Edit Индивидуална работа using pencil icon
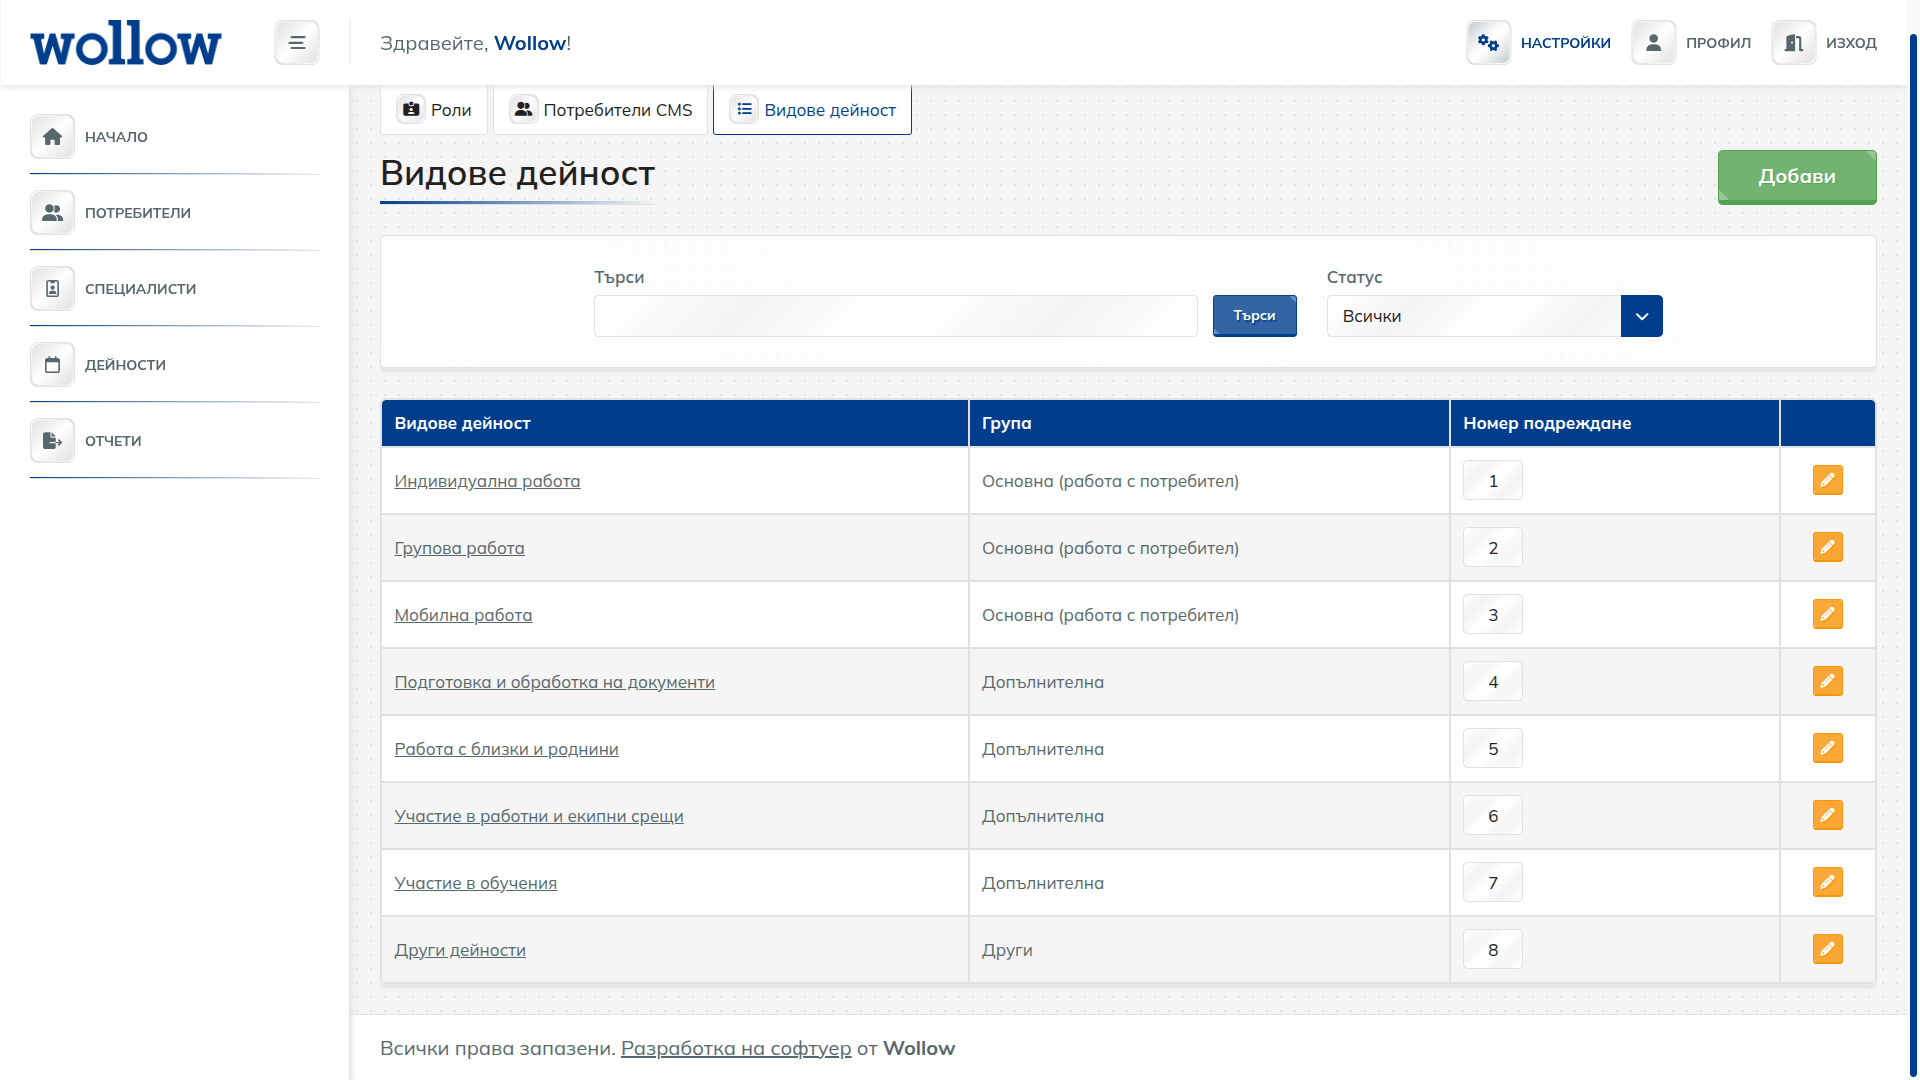The image size is (1920, 1080). pos(1828,480)
